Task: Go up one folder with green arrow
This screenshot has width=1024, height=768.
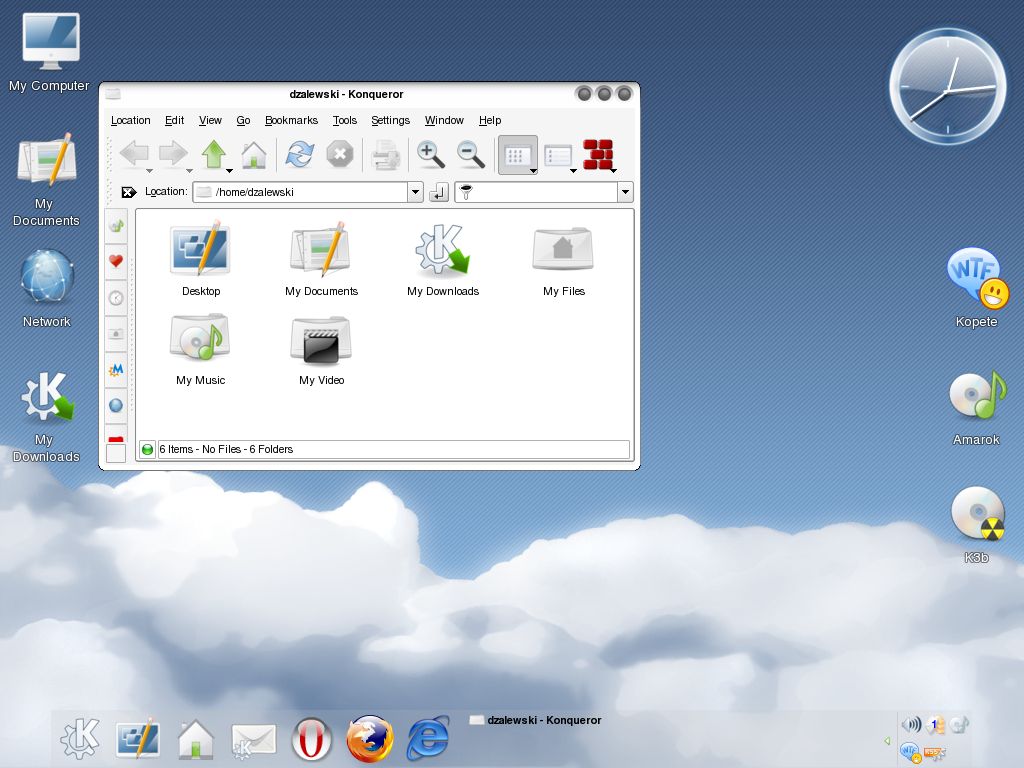Action: (x=214, y=154)
